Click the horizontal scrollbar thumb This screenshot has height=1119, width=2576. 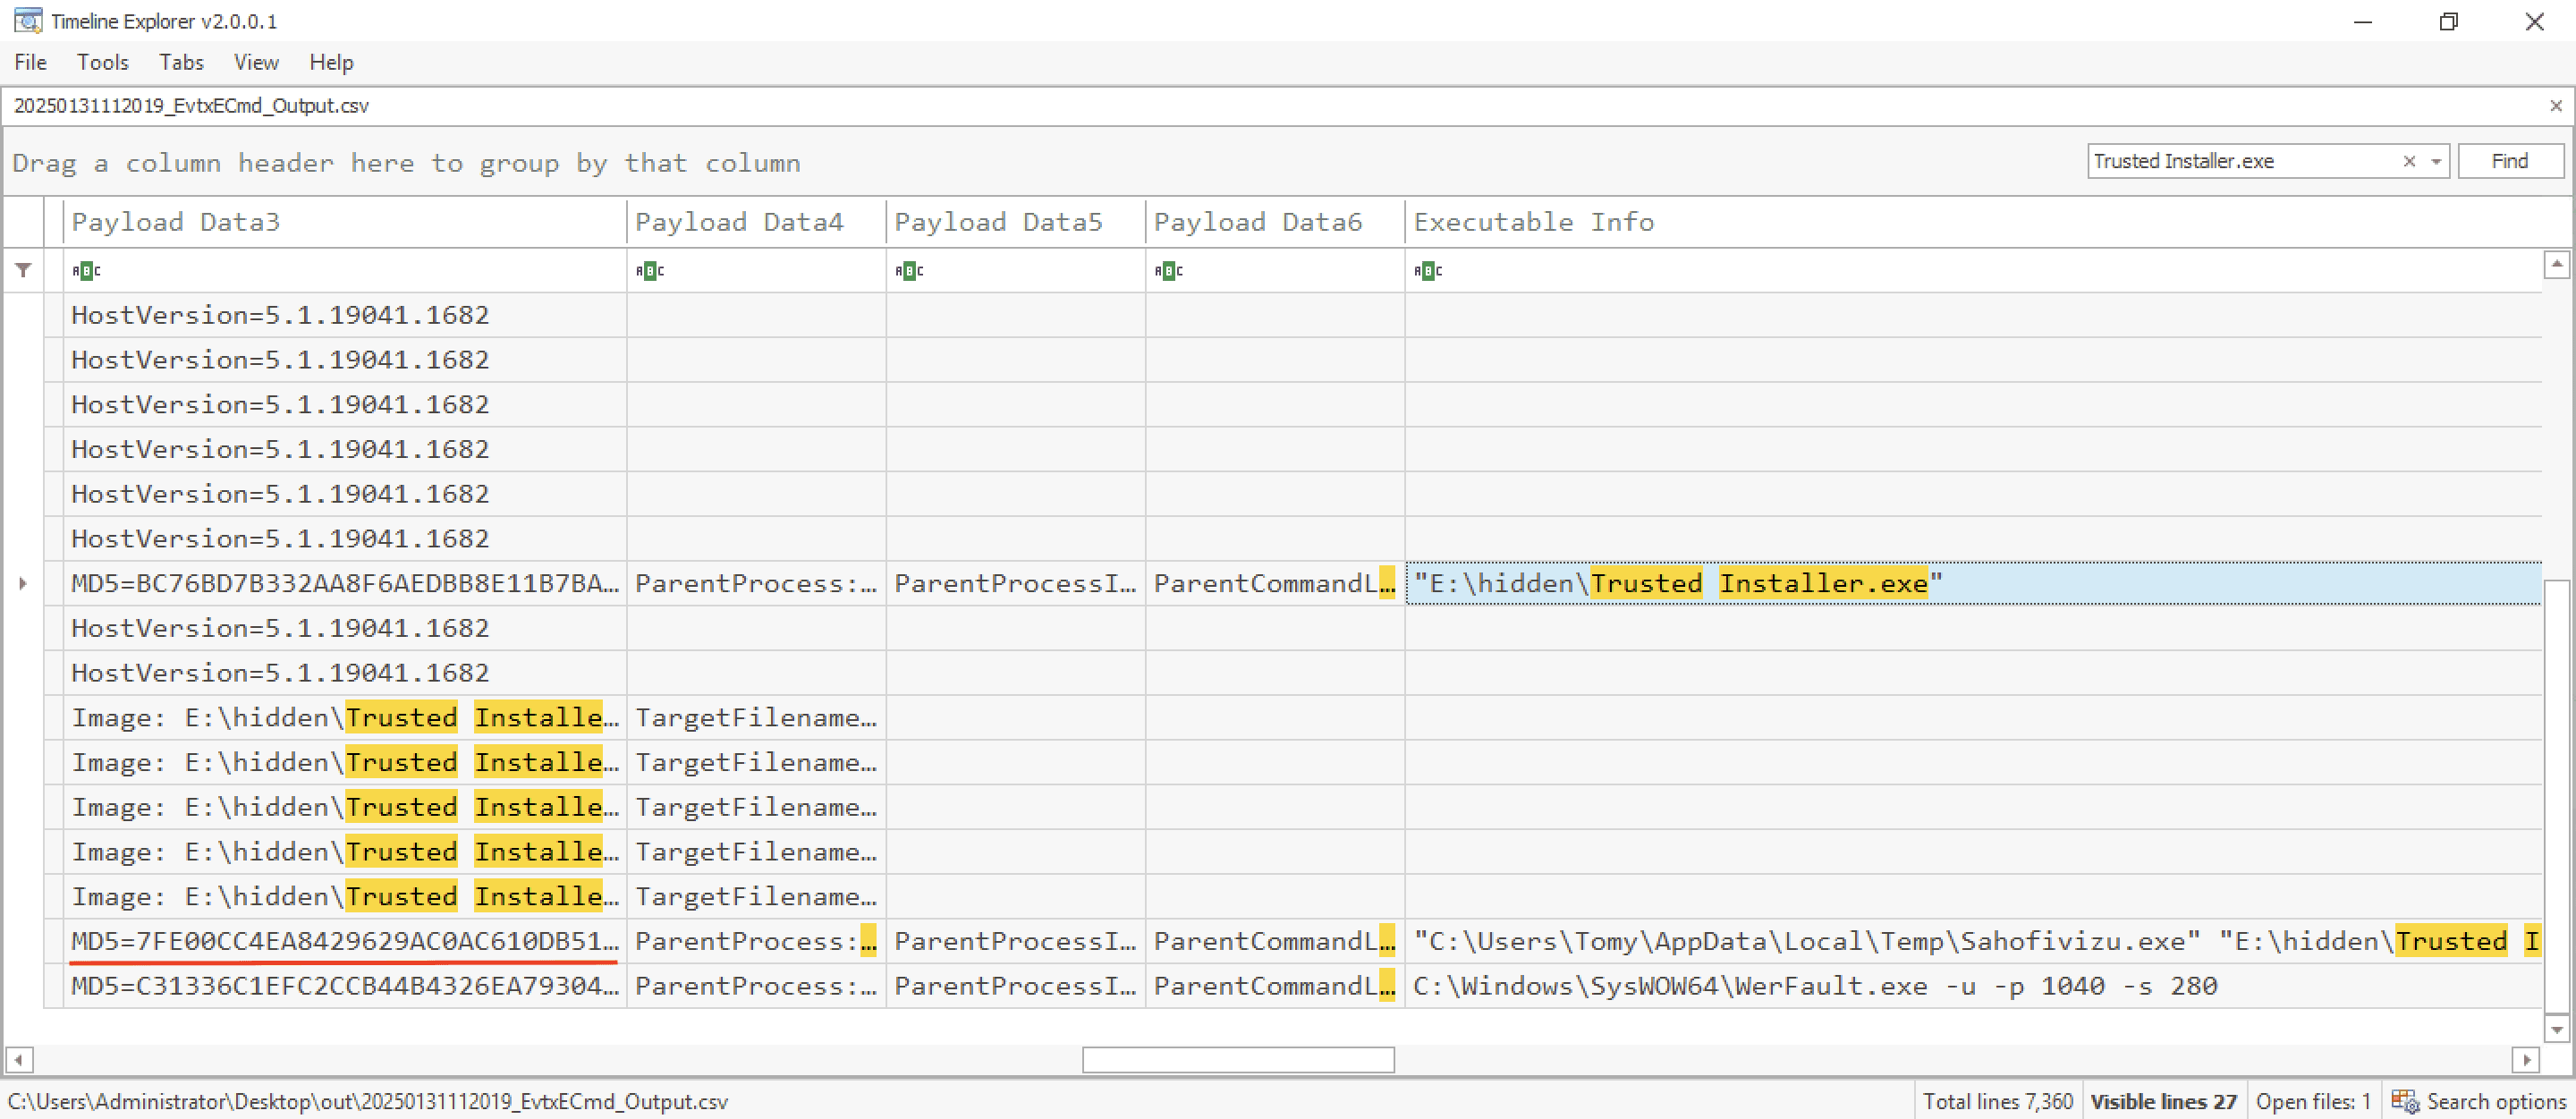1237,1059
